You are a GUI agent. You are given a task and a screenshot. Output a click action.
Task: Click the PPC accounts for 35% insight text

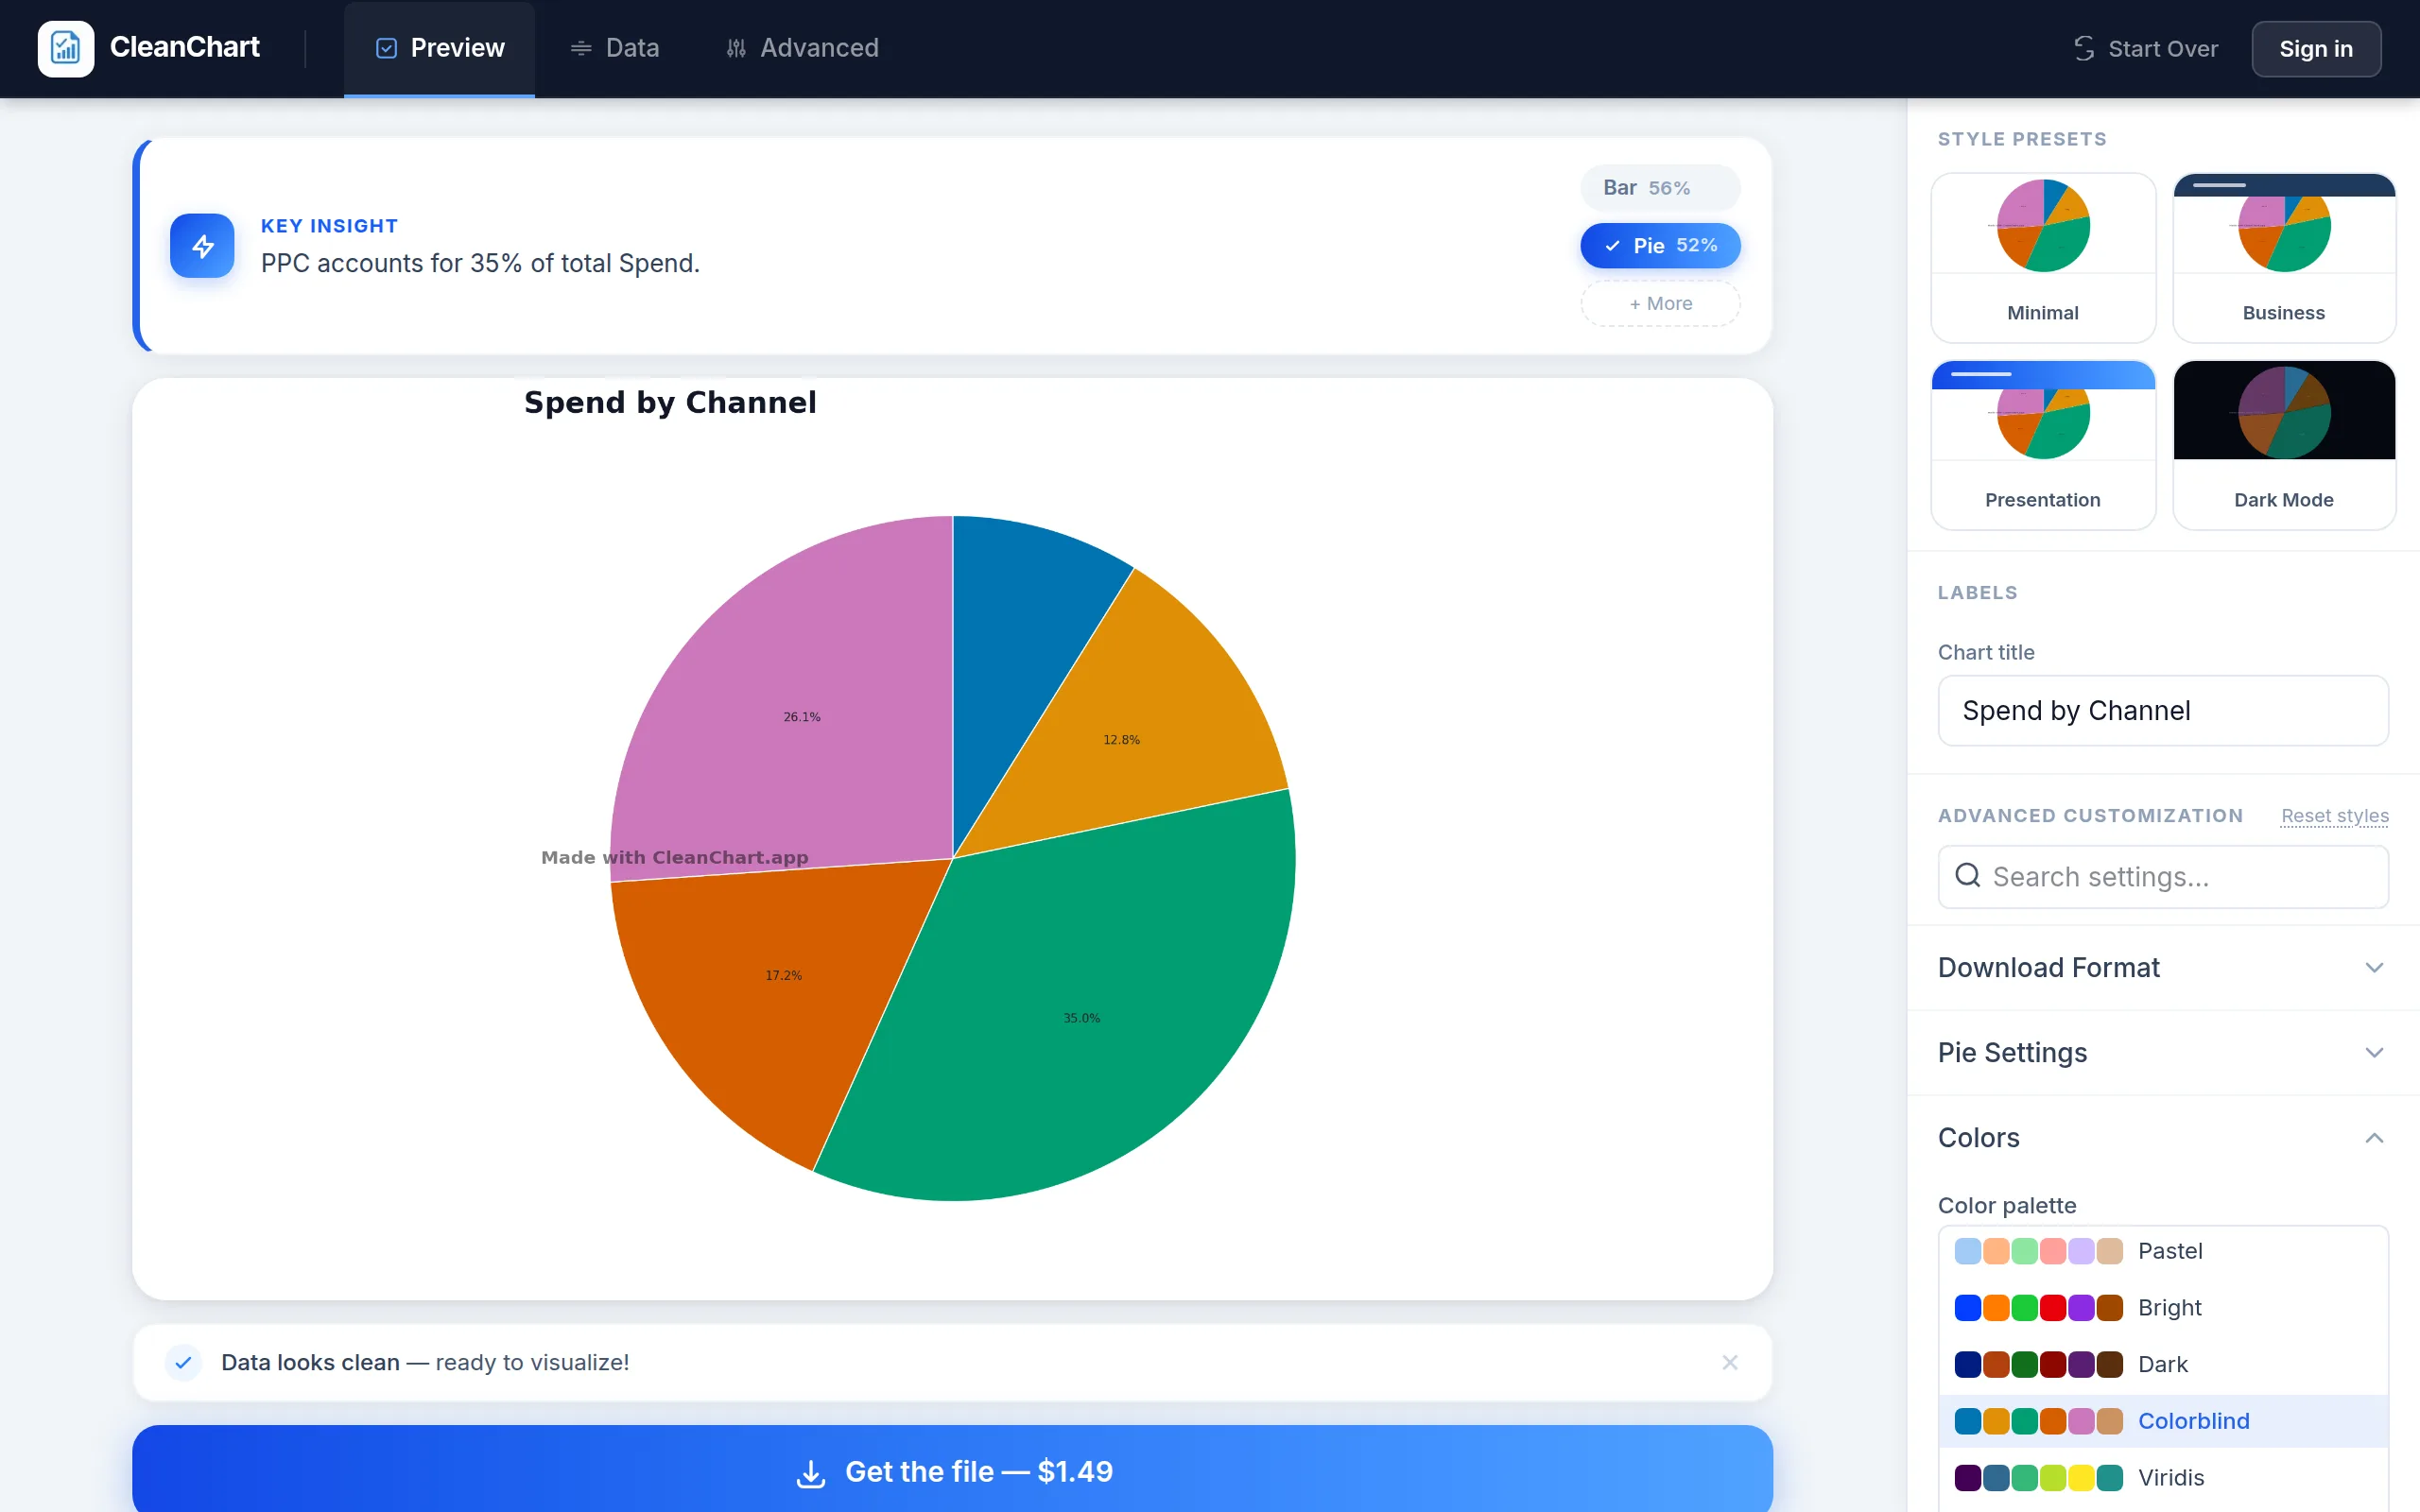pos(480,263)
